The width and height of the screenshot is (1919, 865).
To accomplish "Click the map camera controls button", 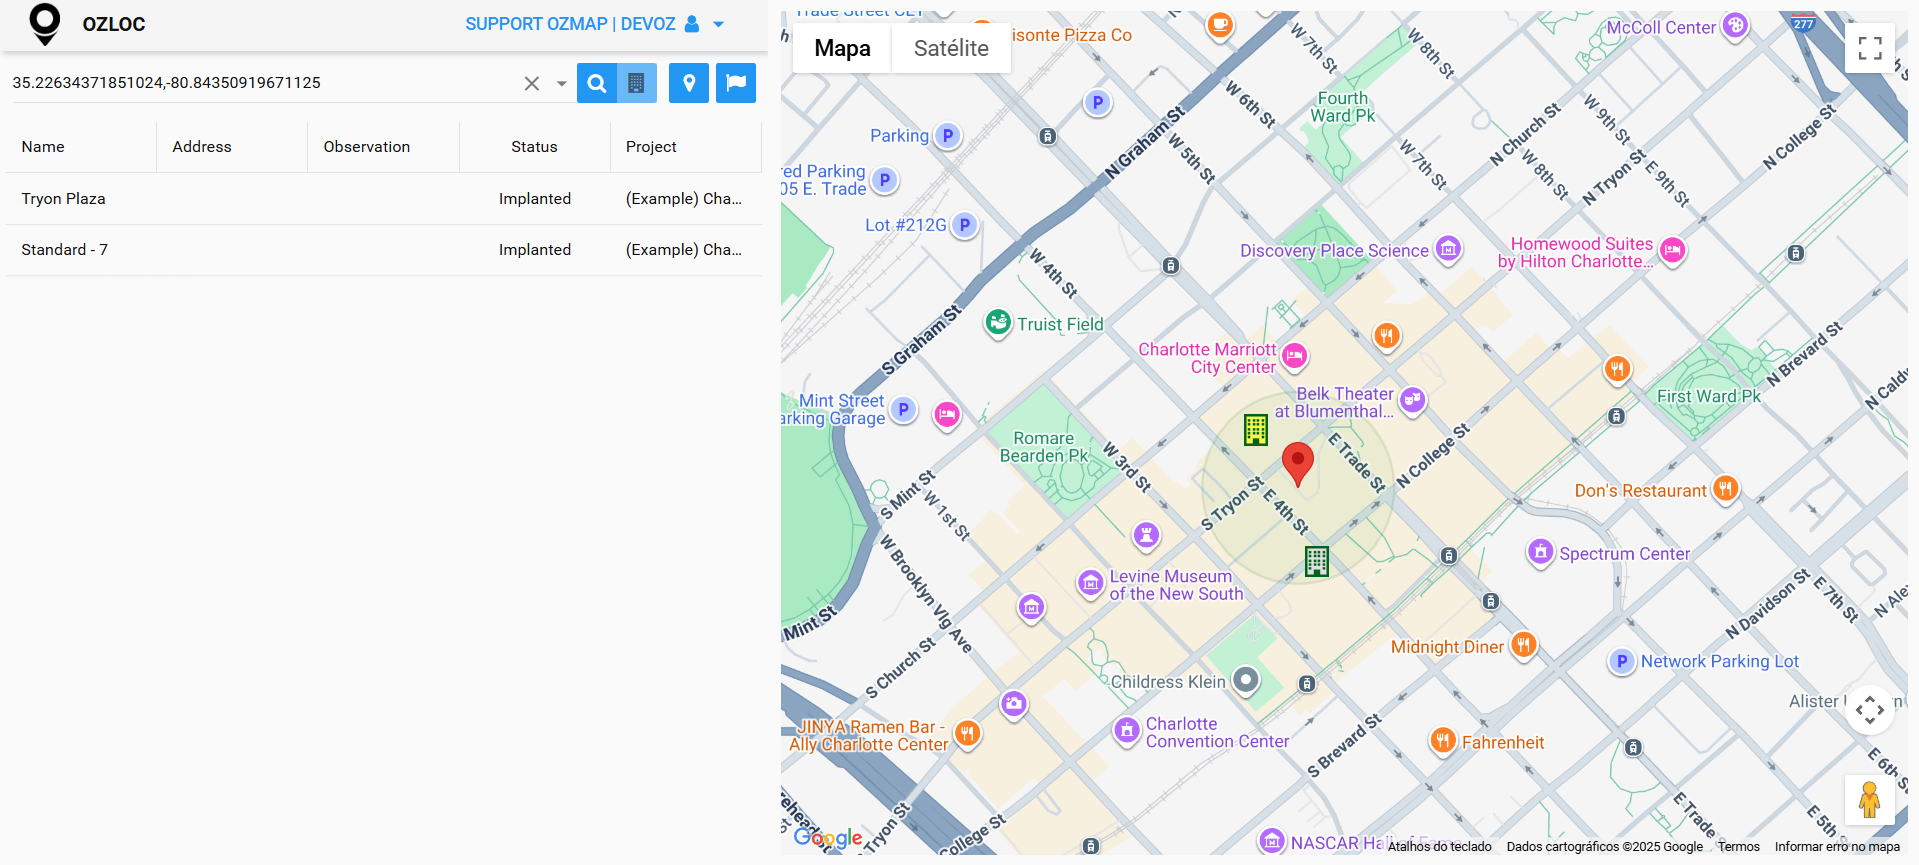I will (x=1870, y=710).
